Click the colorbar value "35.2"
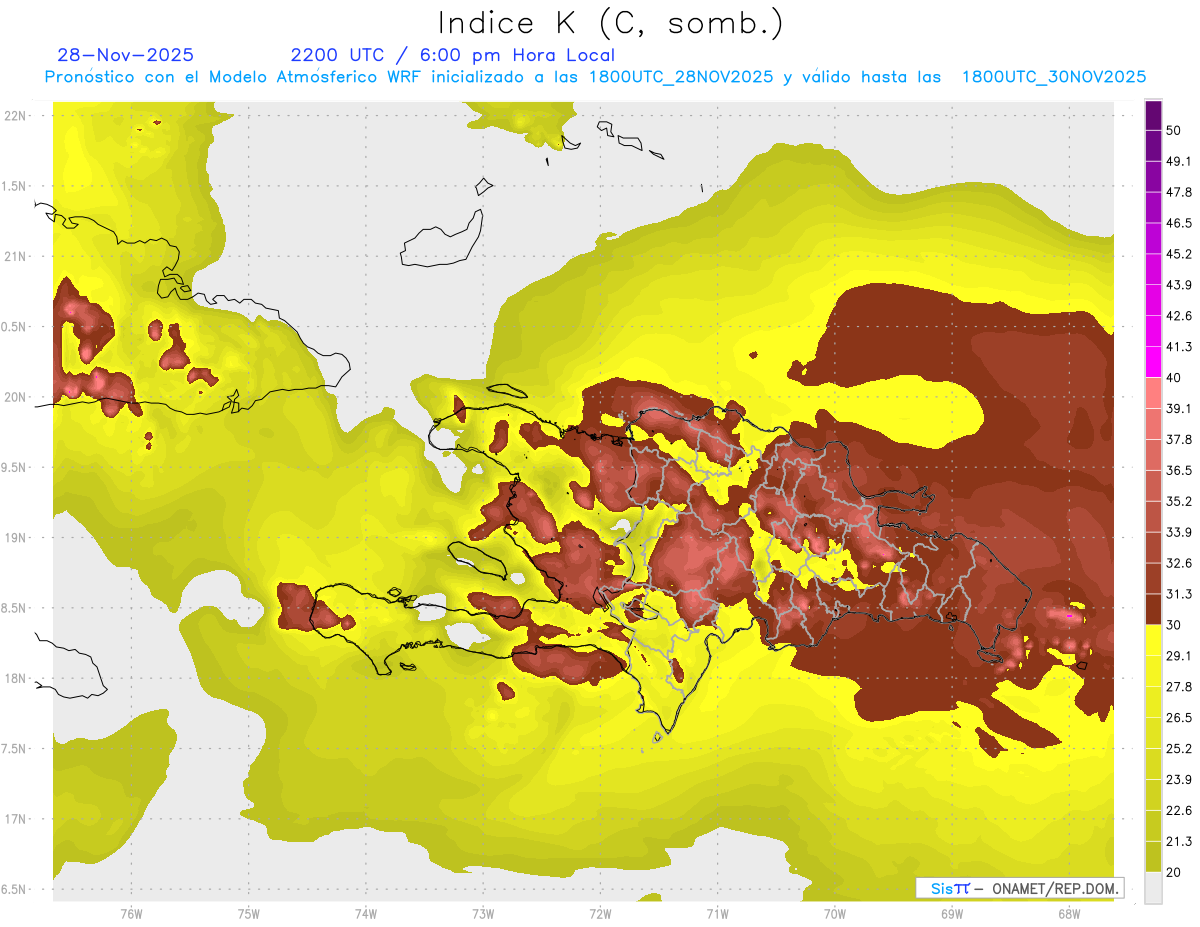 1179,501
